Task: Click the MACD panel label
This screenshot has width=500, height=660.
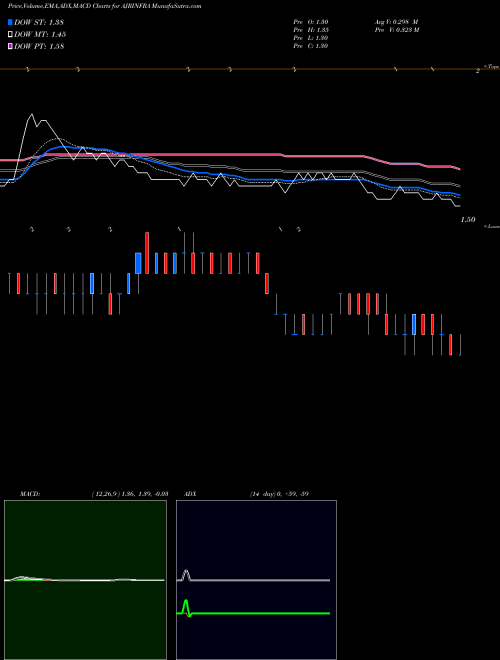Action: click(30, 494)
